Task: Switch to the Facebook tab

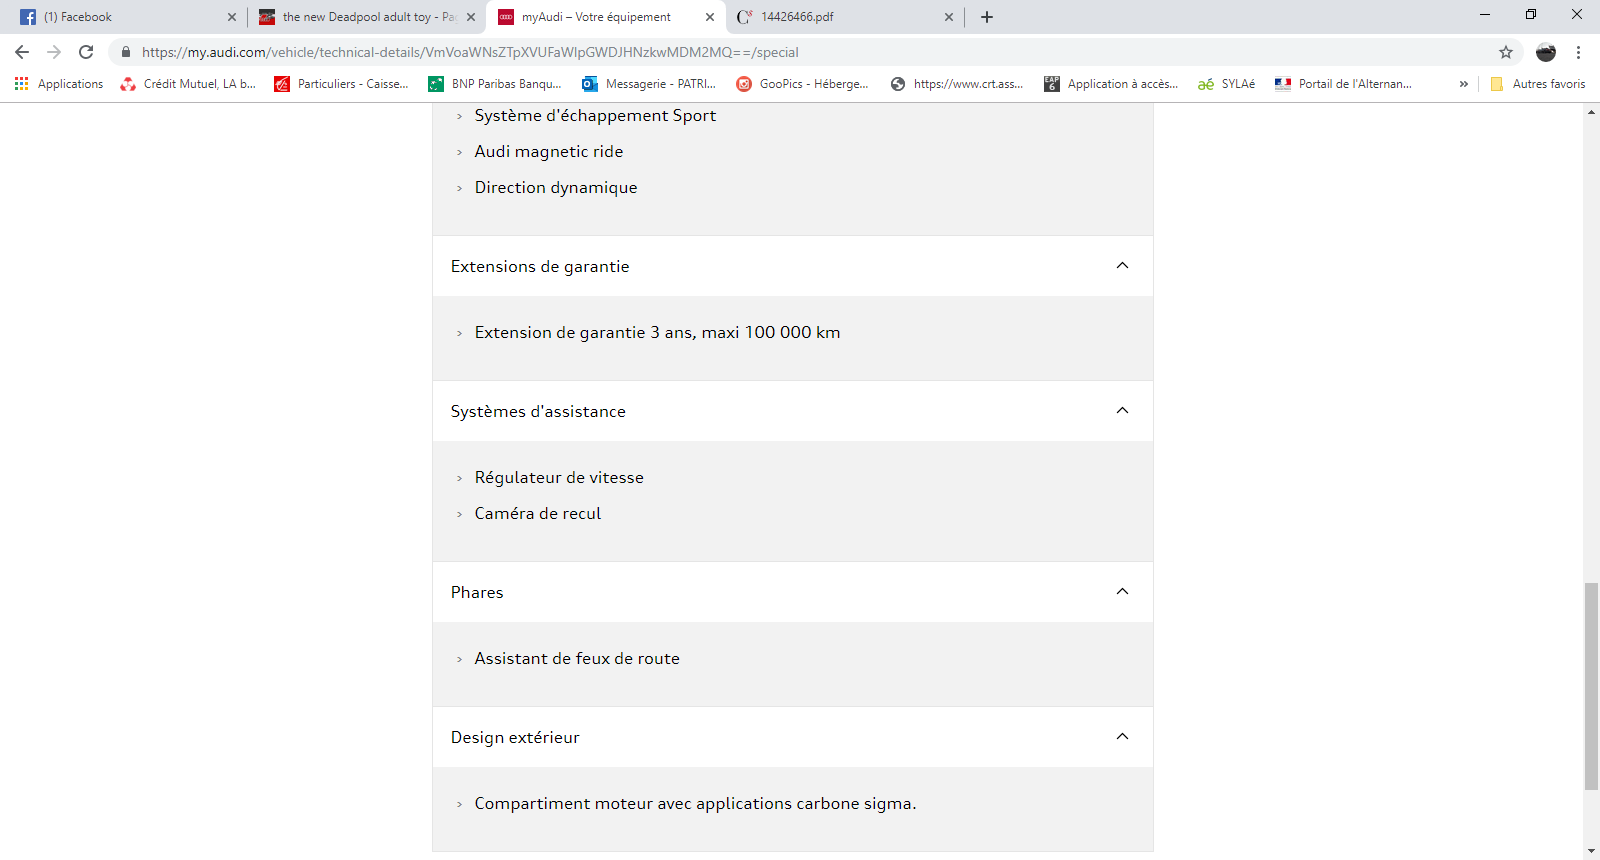Action: (120, 17)
